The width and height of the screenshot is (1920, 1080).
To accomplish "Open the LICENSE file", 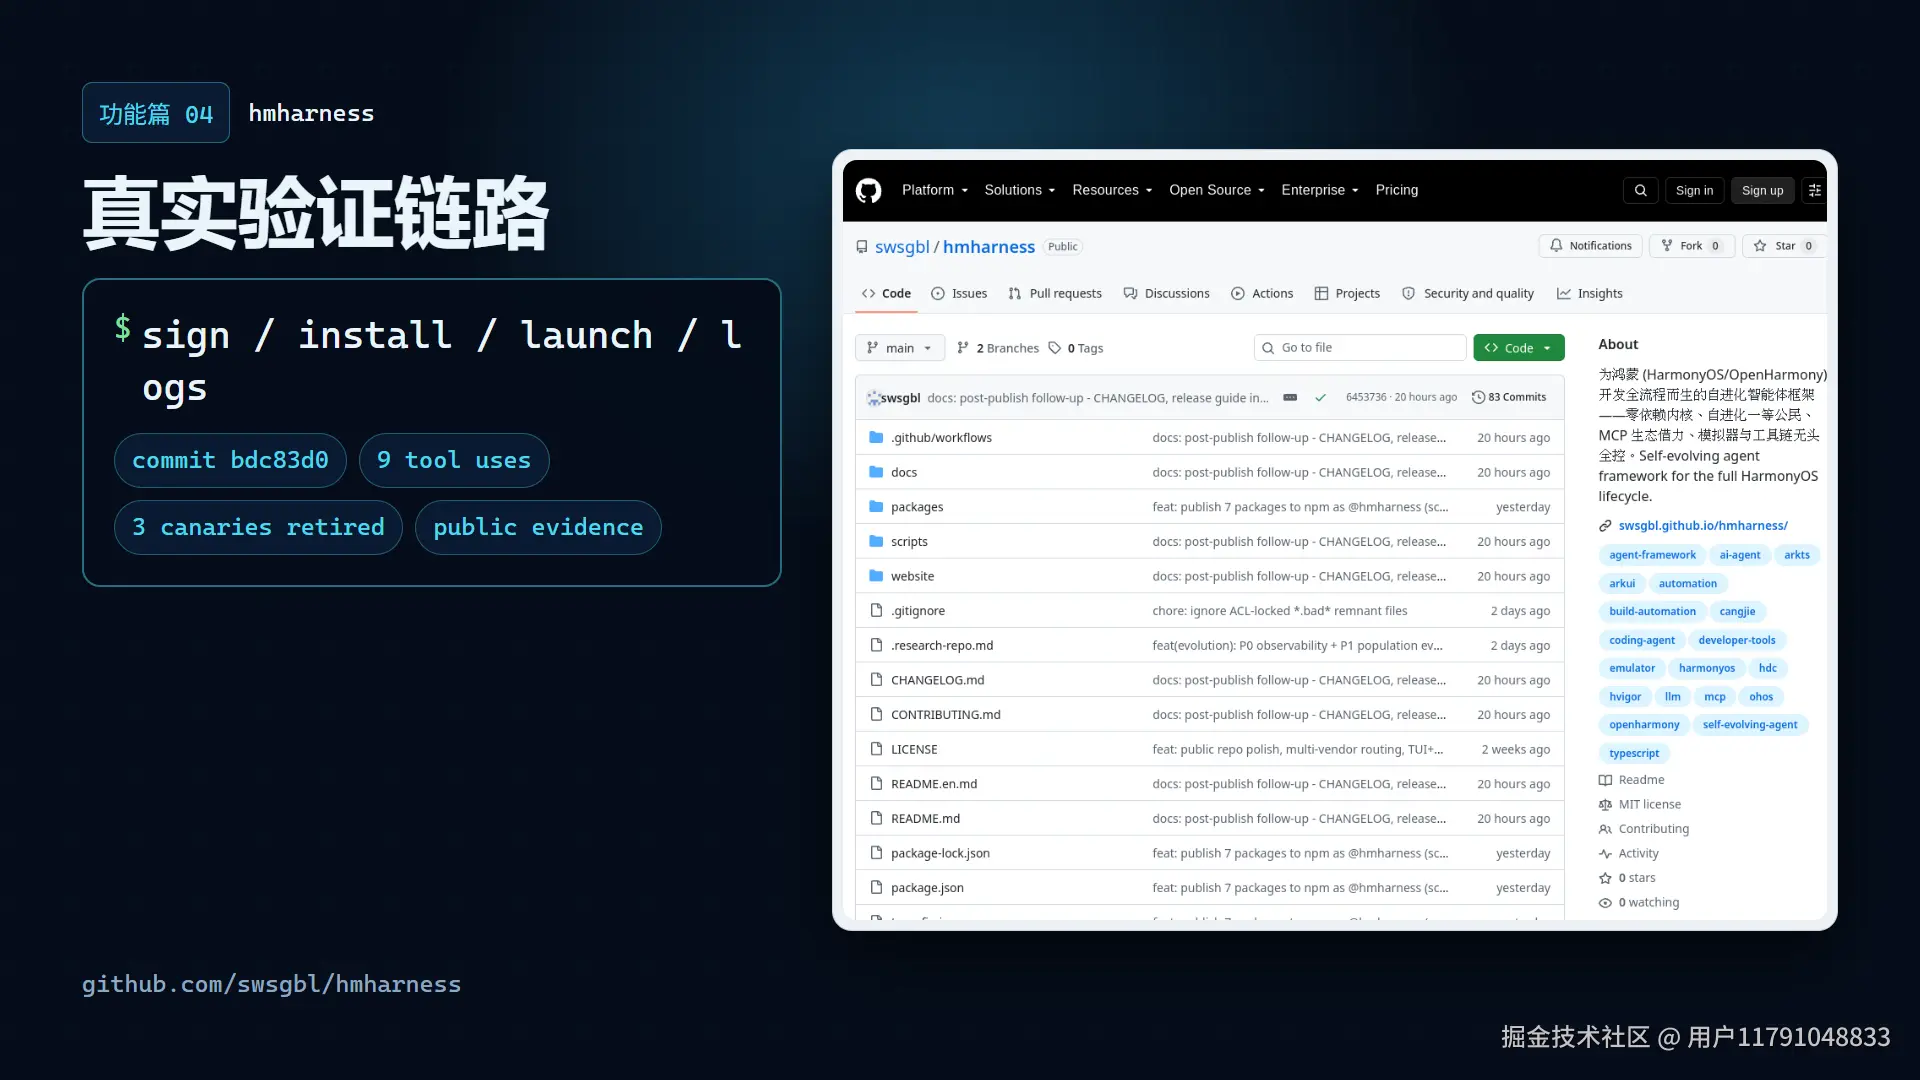I will (914, 749).
